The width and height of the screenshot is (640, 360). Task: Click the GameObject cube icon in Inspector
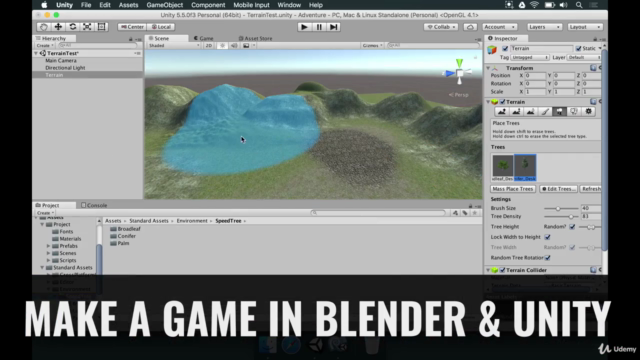pyautogui.click(x=492, y=50)
